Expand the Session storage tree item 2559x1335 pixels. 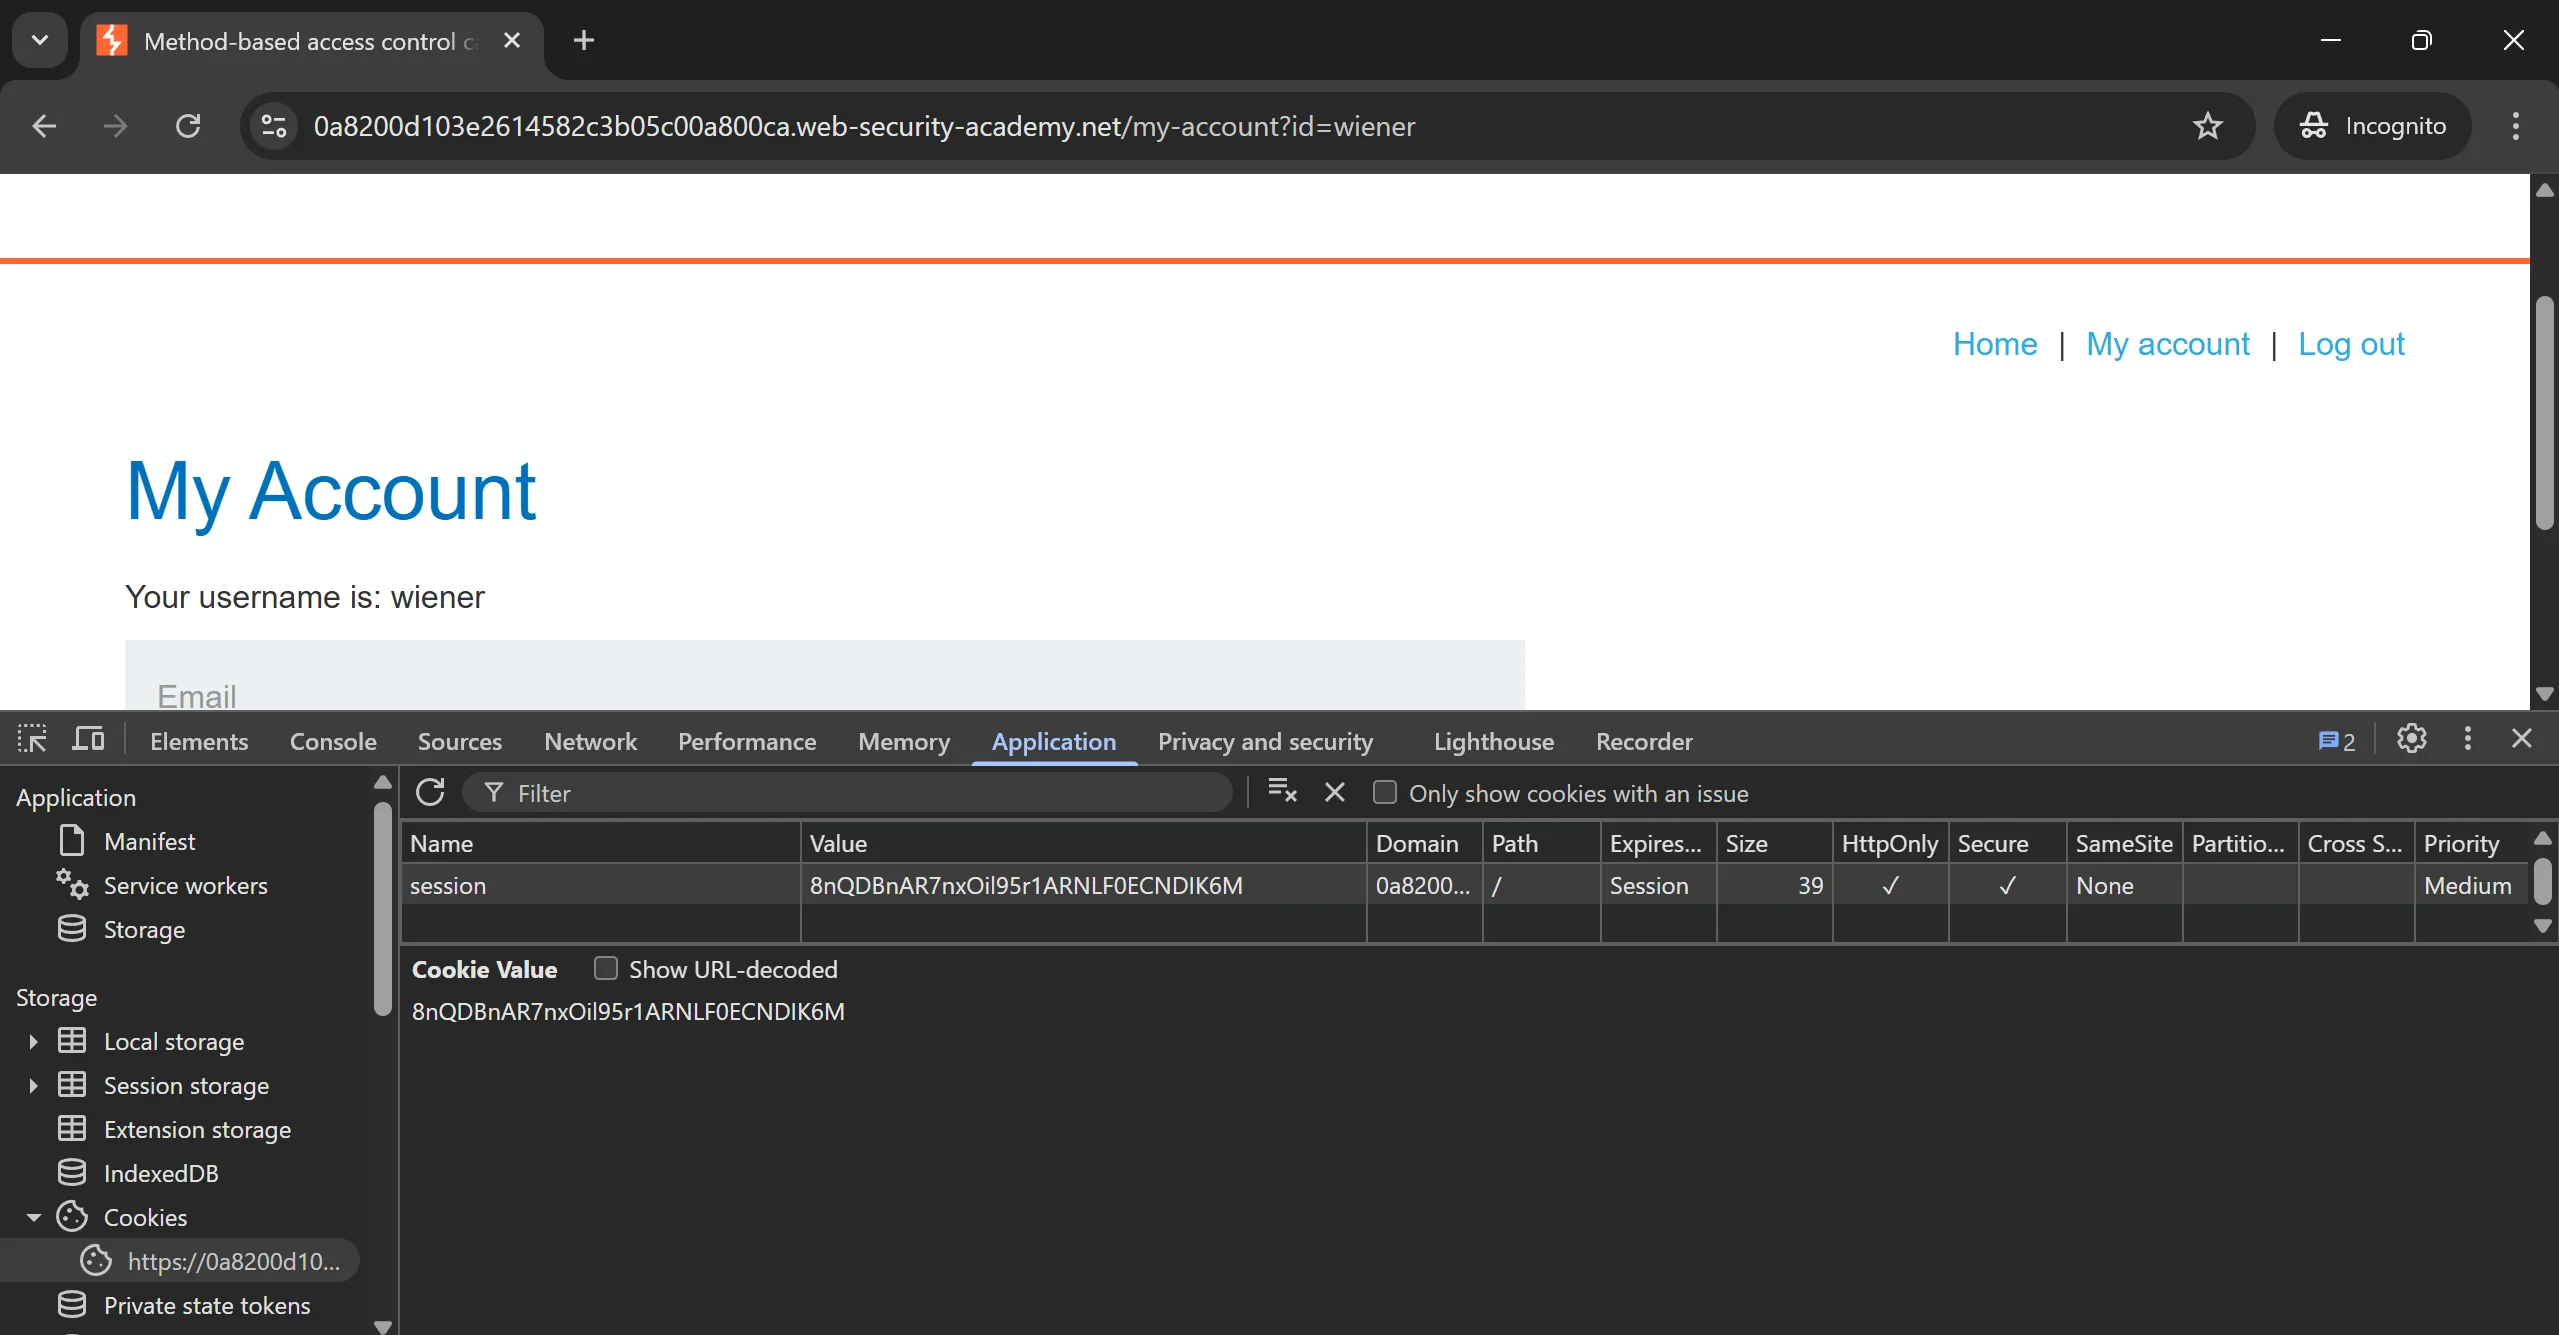pos(33,1086)
